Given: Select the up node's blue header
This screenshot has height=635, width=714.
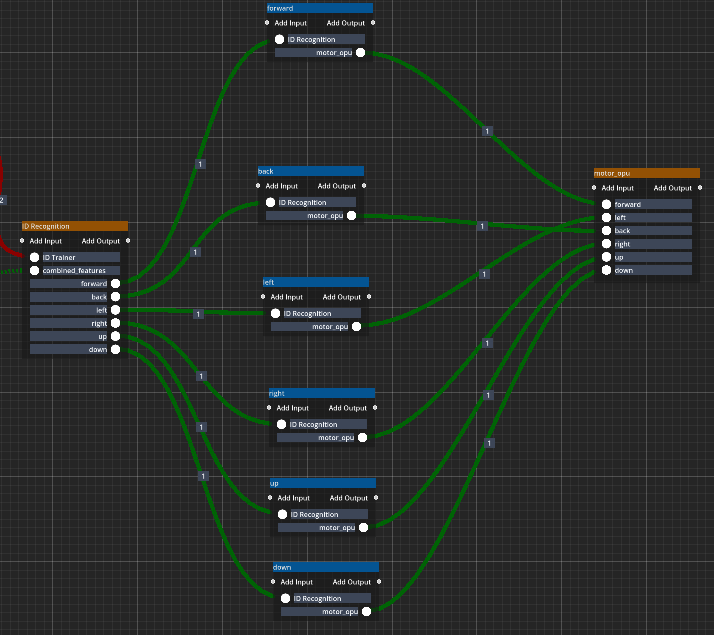Looking at the screenshot, I should click(x=322, y=483).
